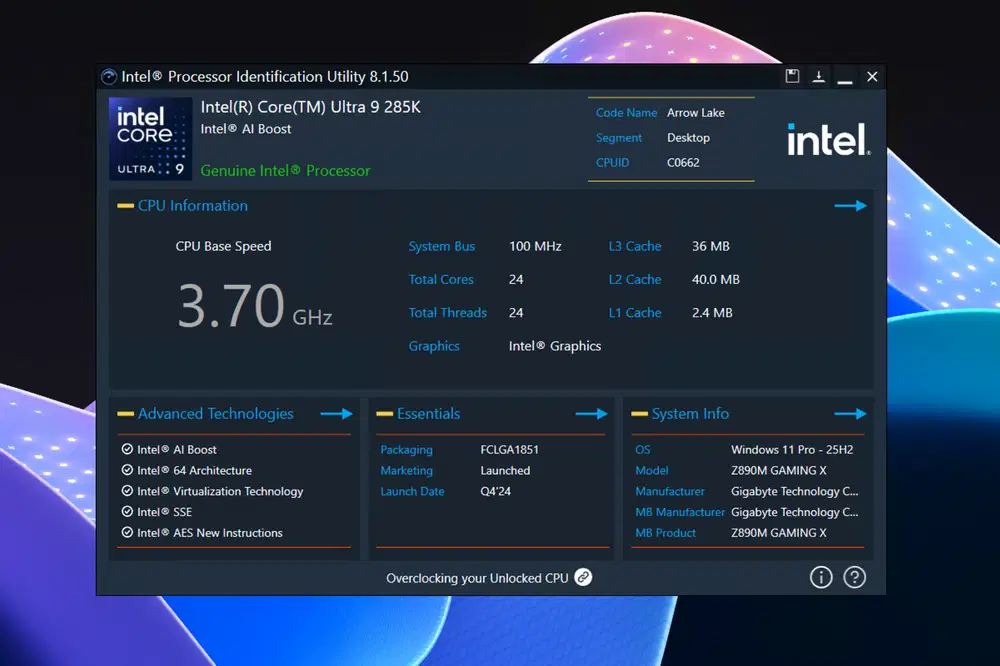Click the Launched marketing status value
Screen dimensions: 1000x666
505,470
